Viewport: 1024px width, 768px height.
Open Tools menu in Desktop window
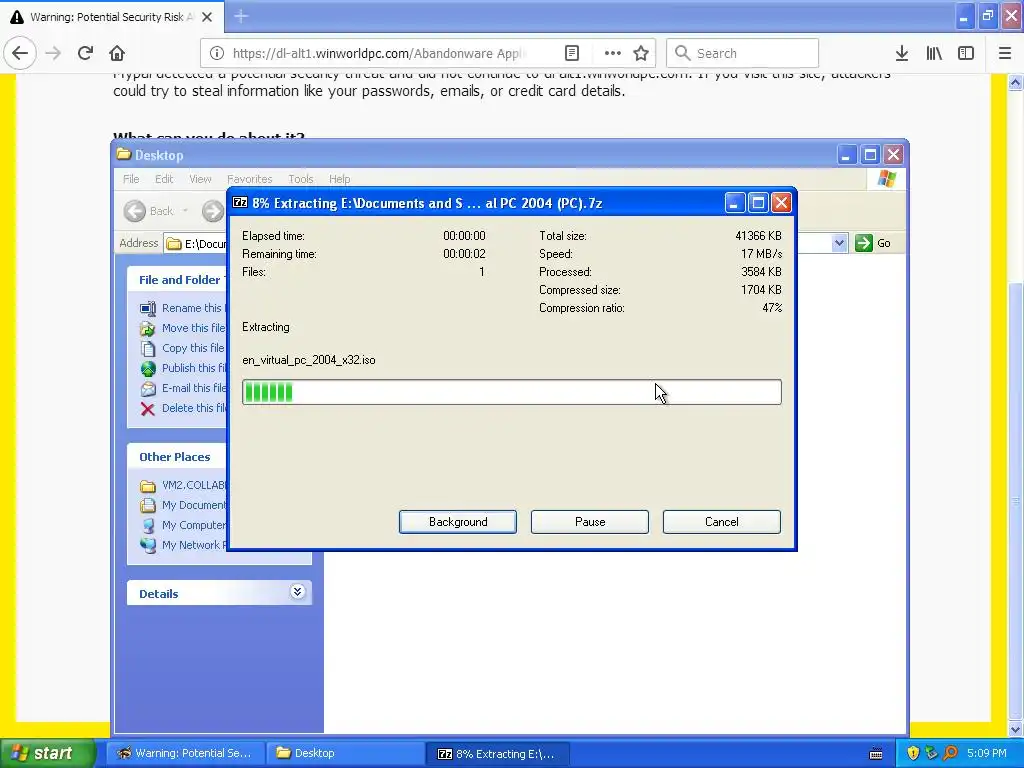(300, 179)
